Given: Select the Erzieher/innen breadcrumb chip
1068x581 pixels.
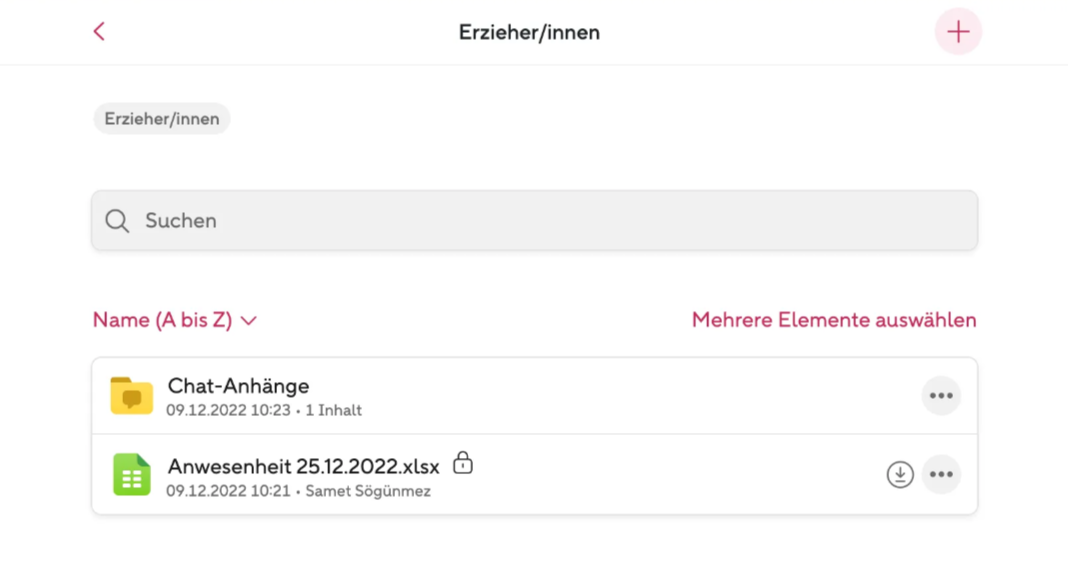Looking at the screenshot, I should [161, 119].
